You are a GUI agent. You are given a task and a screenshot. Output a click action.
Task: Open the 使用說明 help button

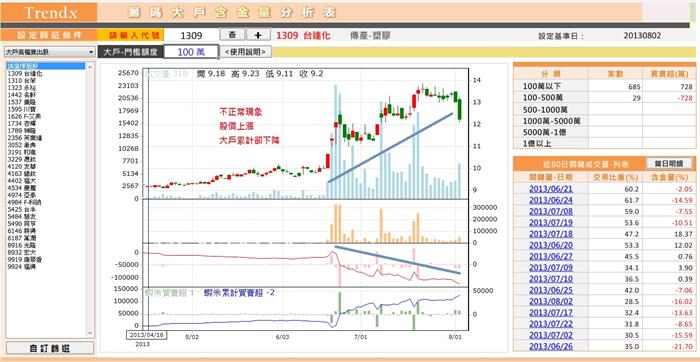pyautogui.click(x=246, y=52)
